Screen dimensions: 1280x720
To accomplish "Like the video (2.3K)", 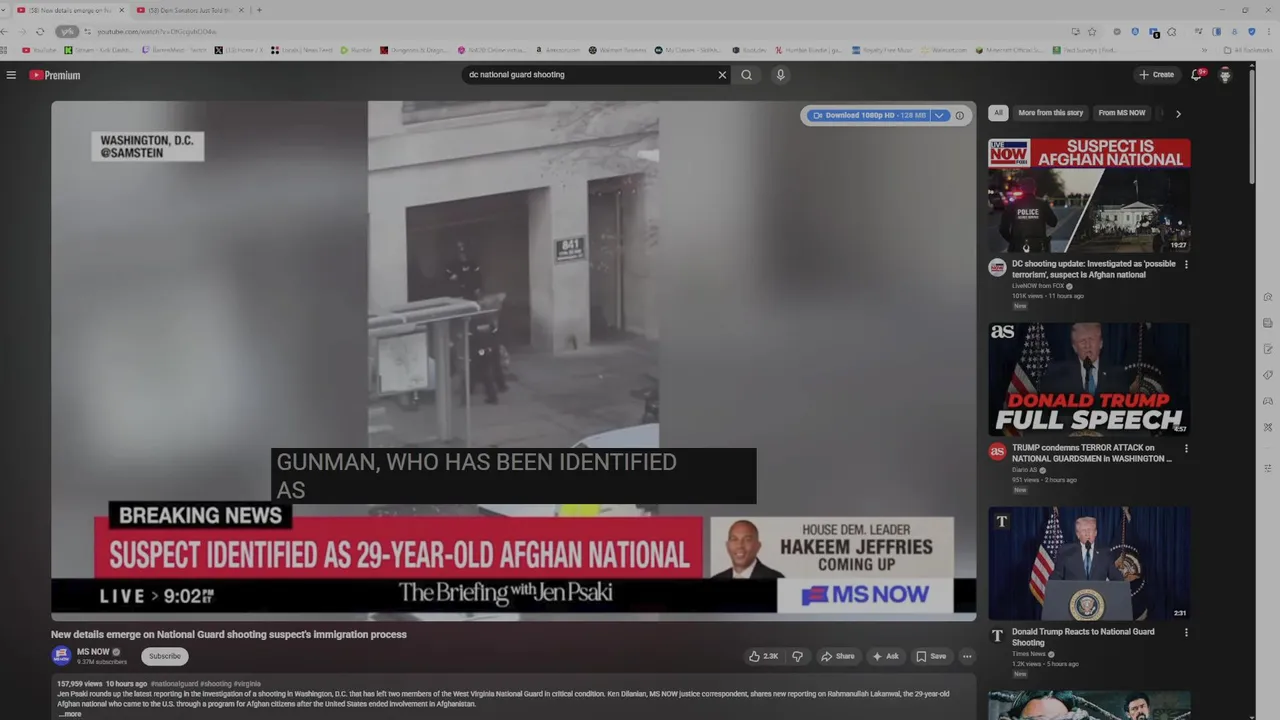I will point(763,656).
